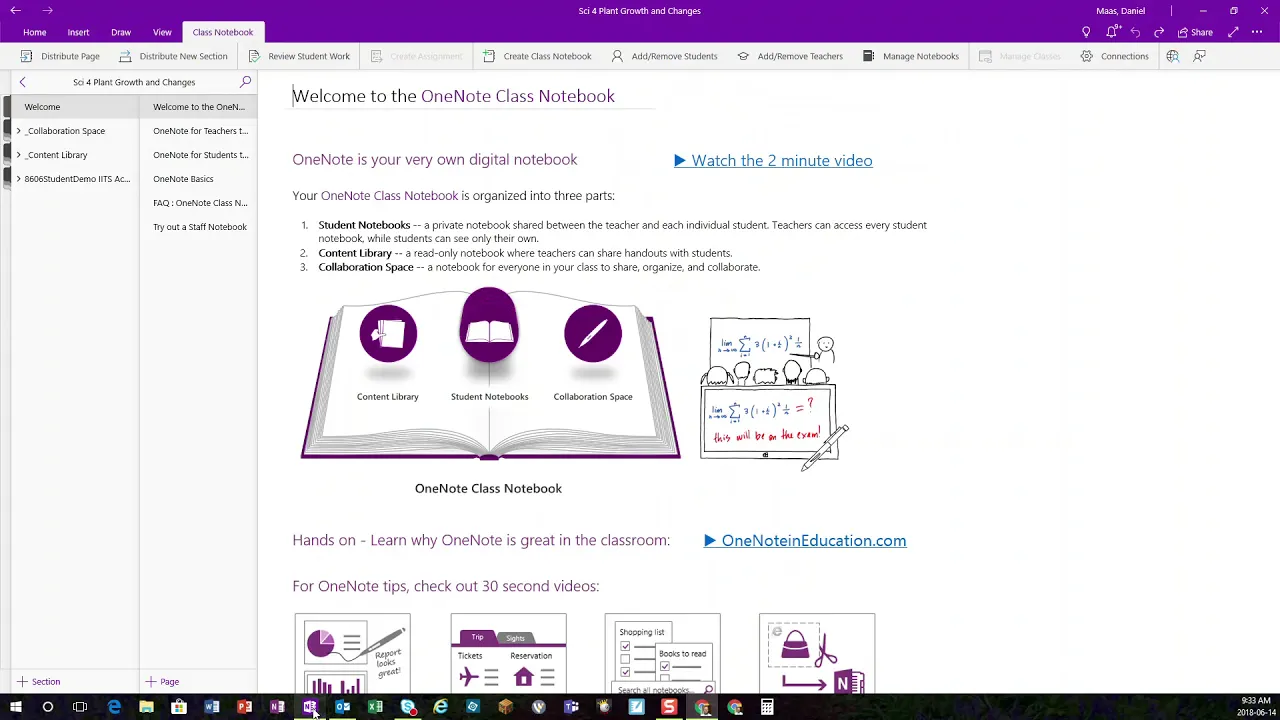This screenshot has height=720, width=1280.
Task: Open the FAQ : OneNote Class Notebook page
Action: (199, 203)
